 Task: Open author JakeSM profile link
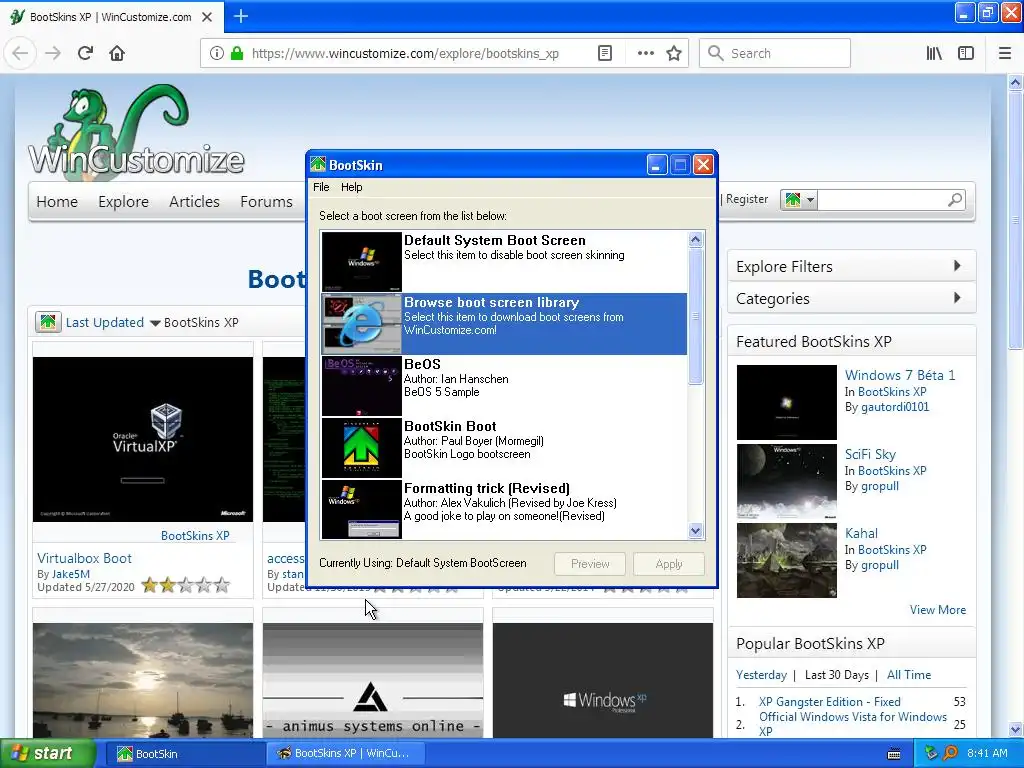point(71,574)
